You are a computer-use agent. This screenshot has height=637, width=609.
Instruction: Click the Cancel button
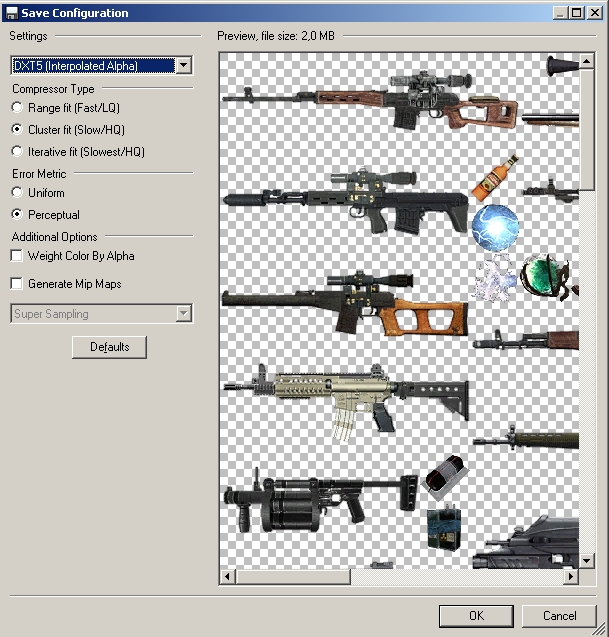(559, 616)
